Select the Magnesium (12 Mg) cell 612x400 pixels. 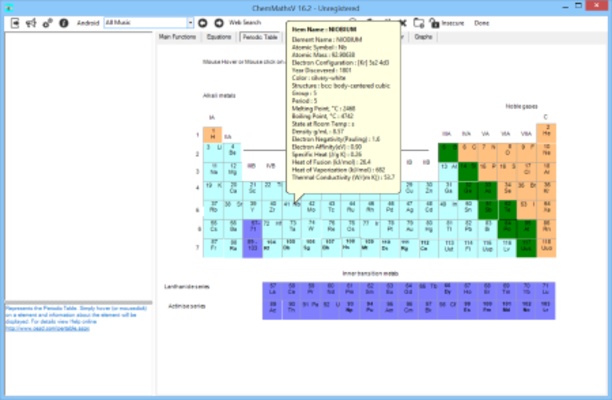click(233, 171)
